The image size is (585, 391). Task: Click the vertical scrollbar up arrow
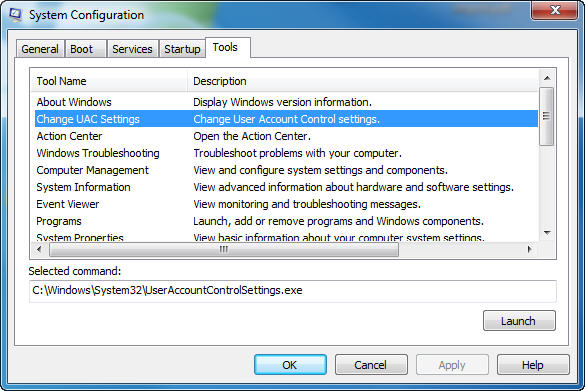click(547, 78)
